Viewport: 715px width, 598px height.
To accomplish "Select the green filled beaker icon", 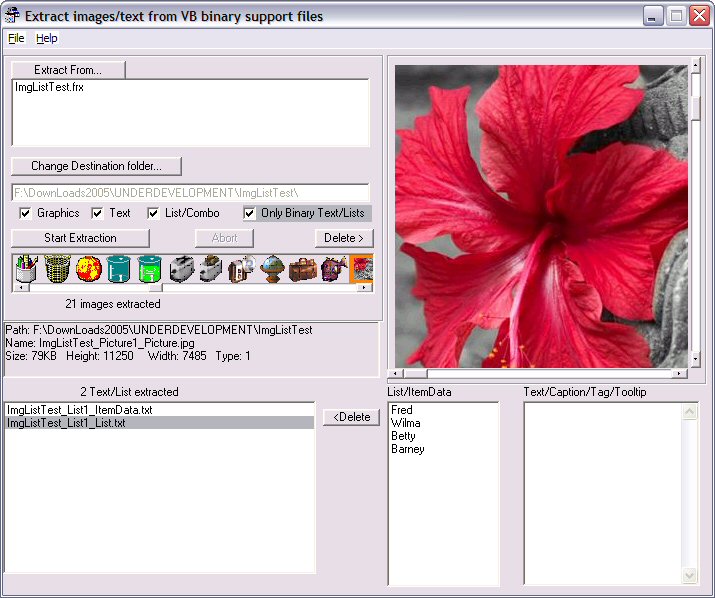I will coord(150,268).
